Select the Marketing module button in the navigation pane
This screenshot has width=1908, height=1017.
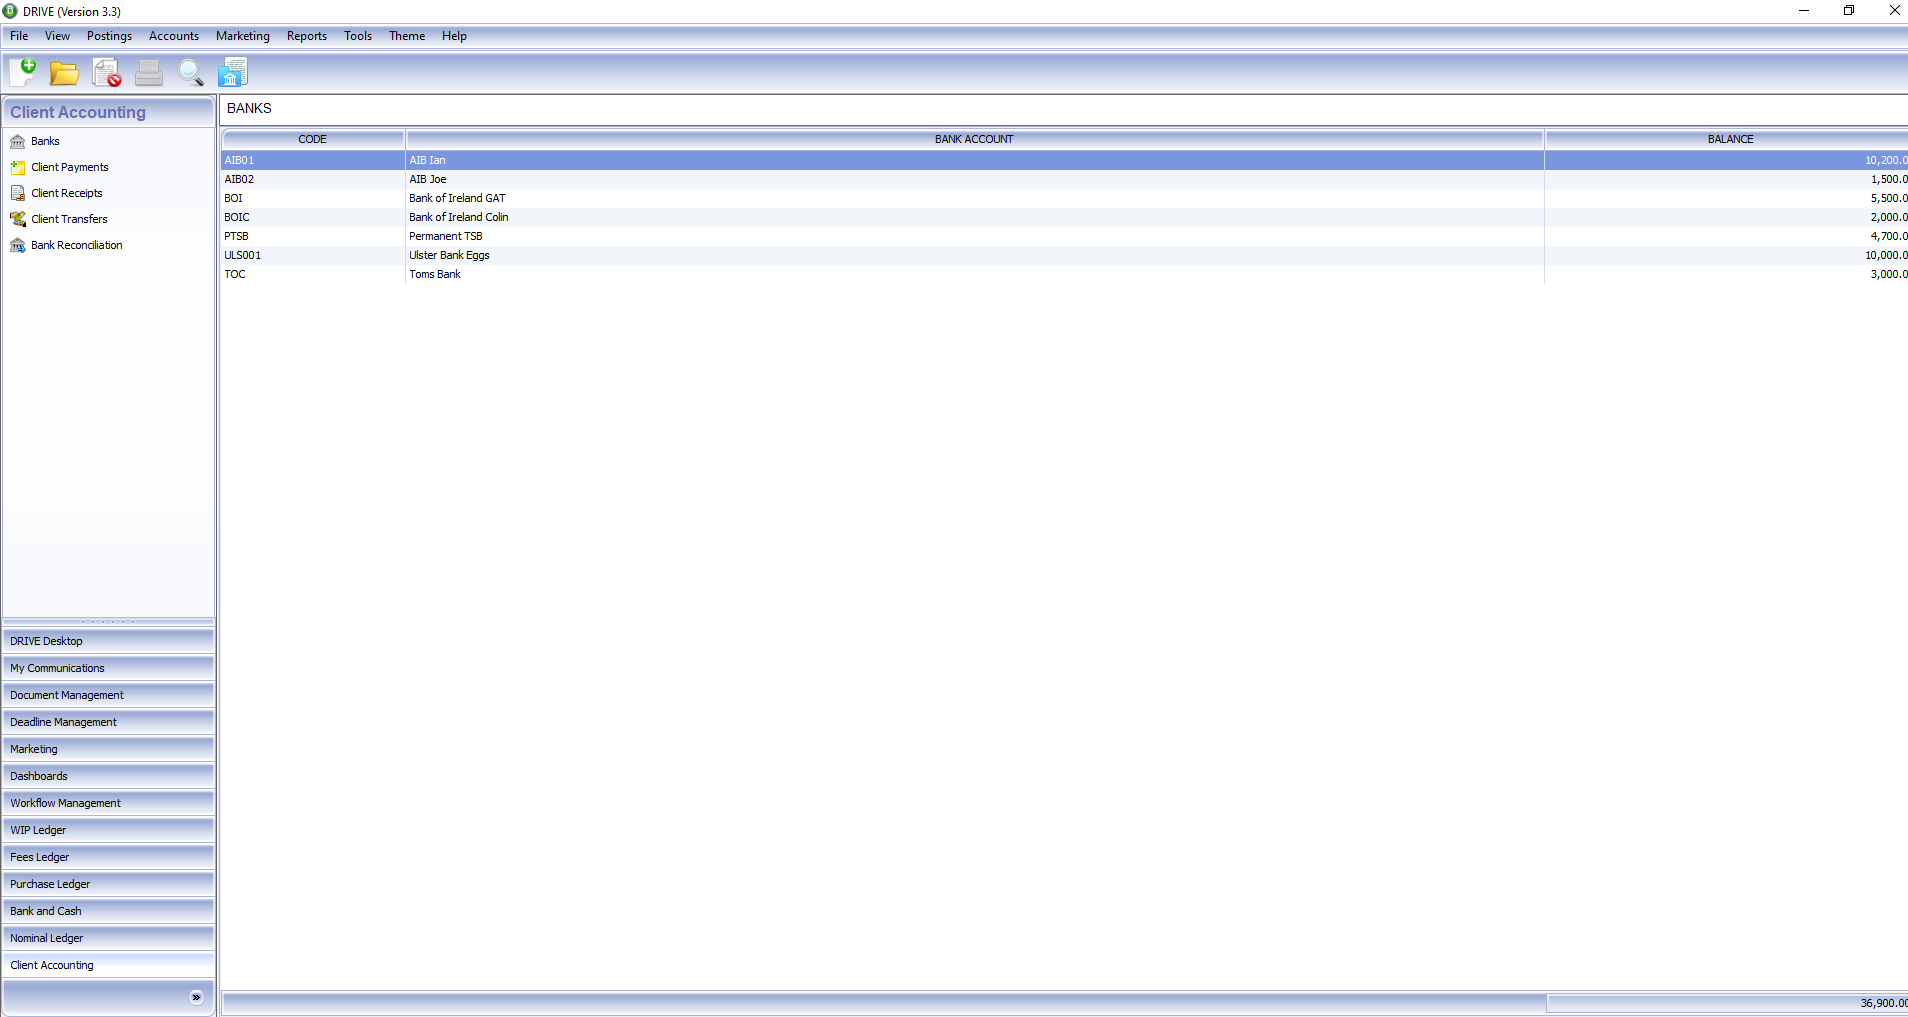coord(108,749)
